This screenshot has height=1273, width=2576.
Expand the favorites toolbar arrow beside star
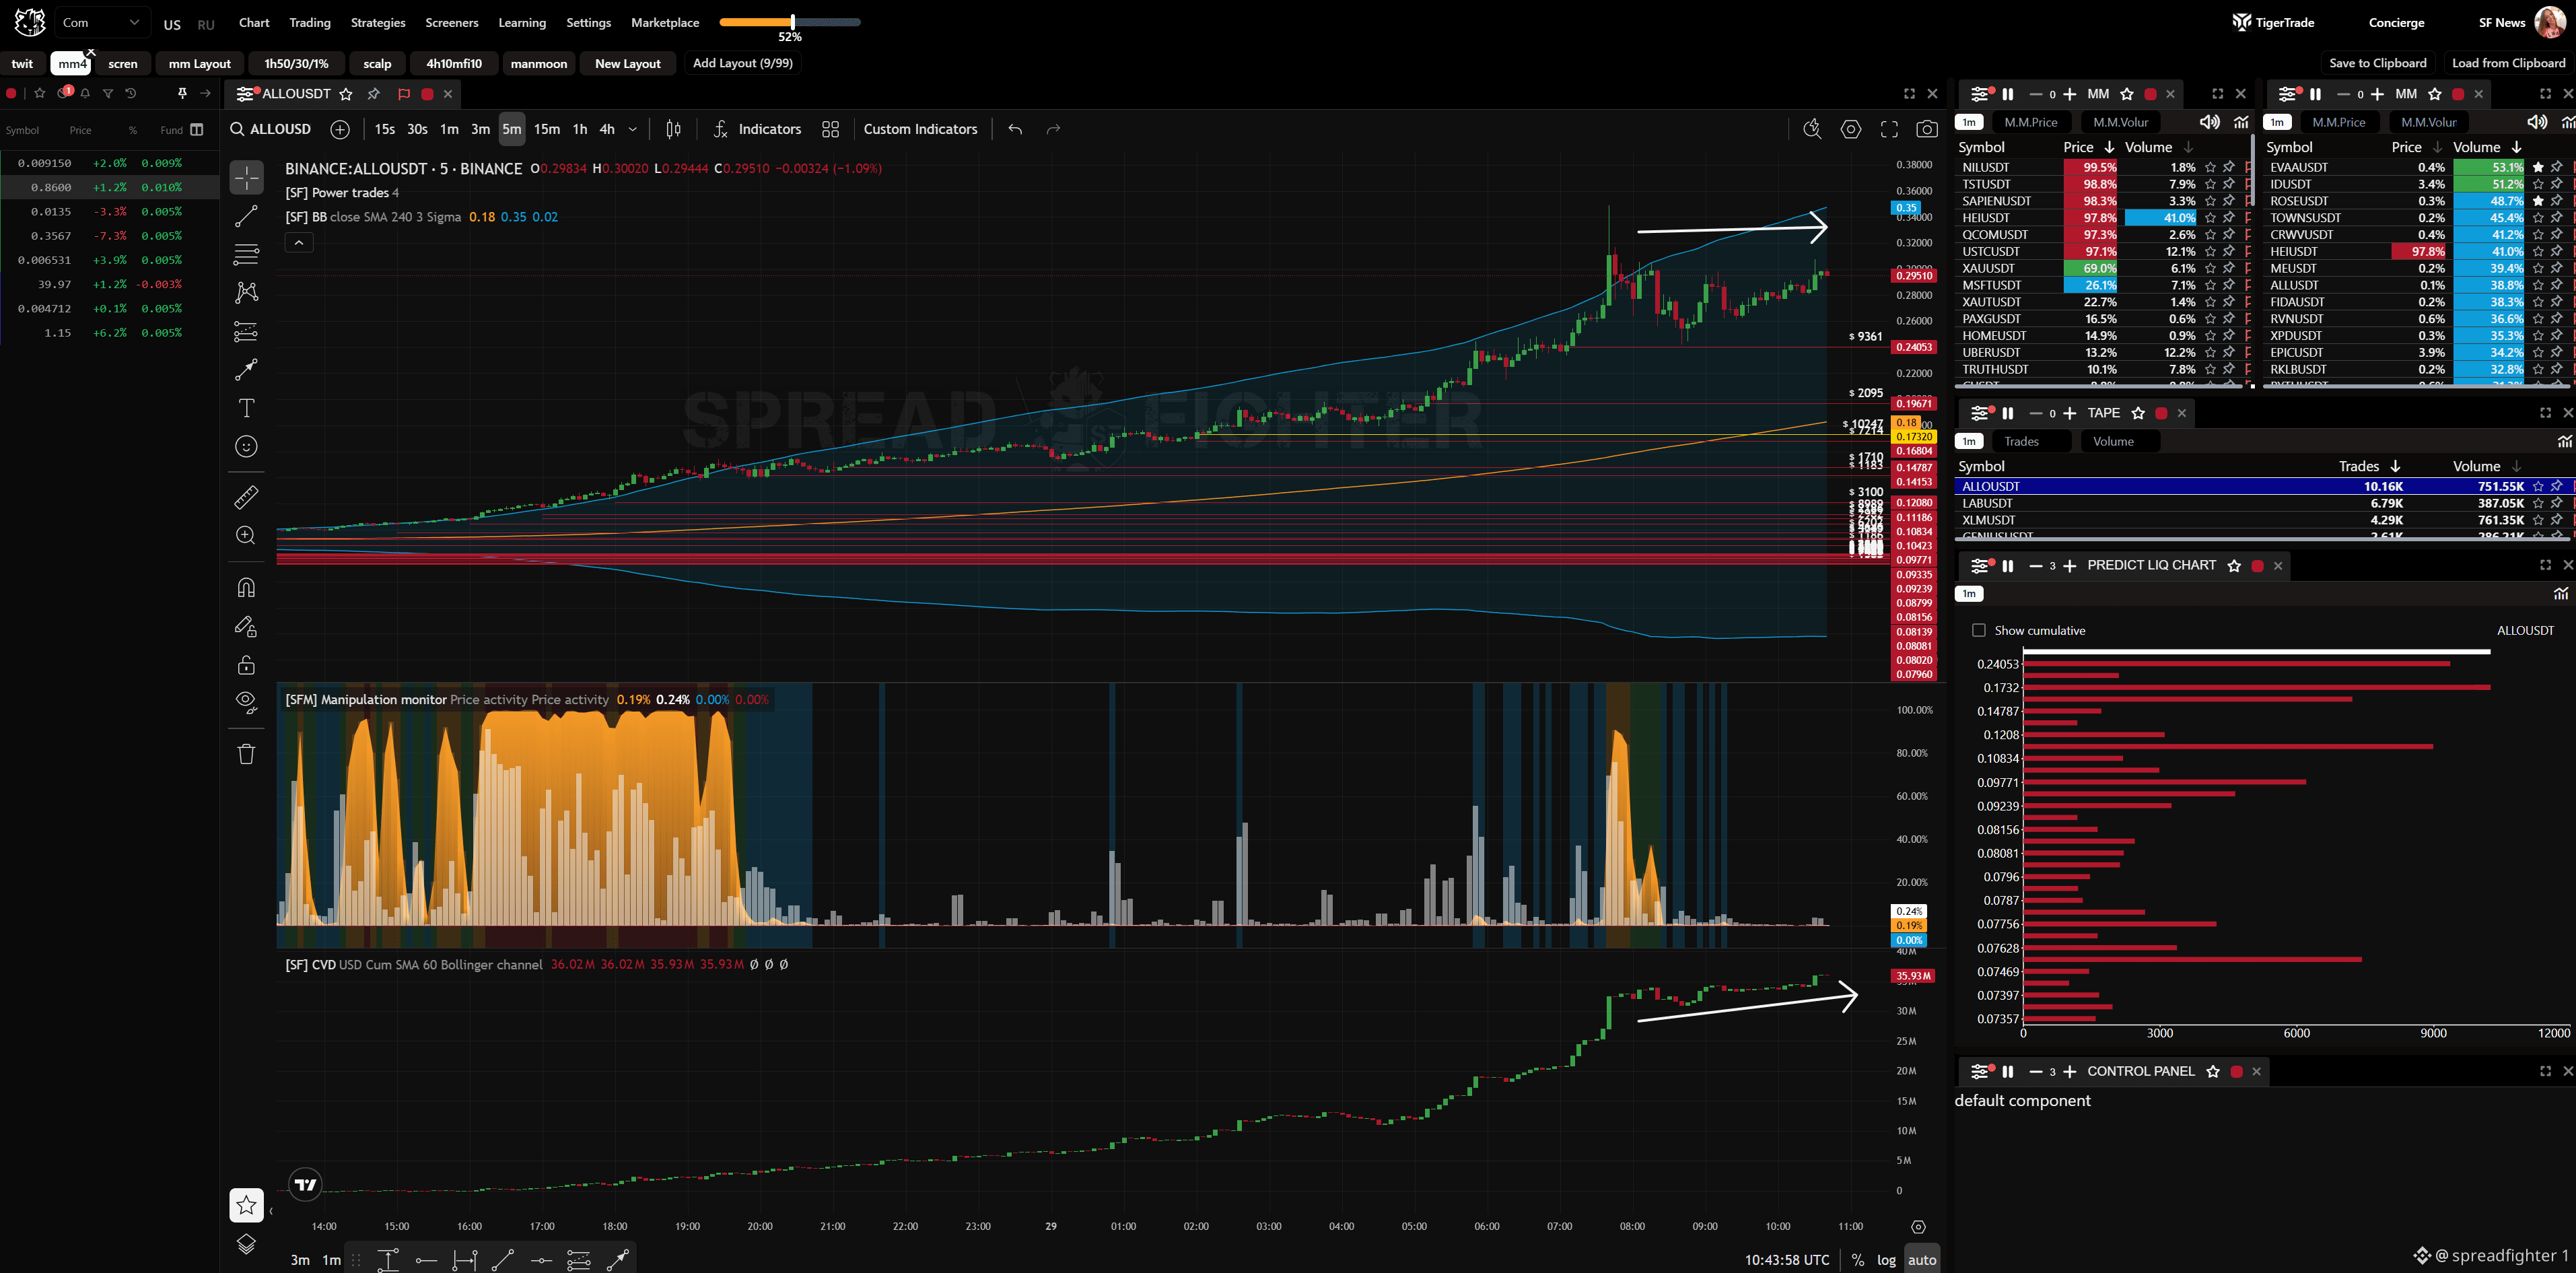click(x=270, y=1212)
